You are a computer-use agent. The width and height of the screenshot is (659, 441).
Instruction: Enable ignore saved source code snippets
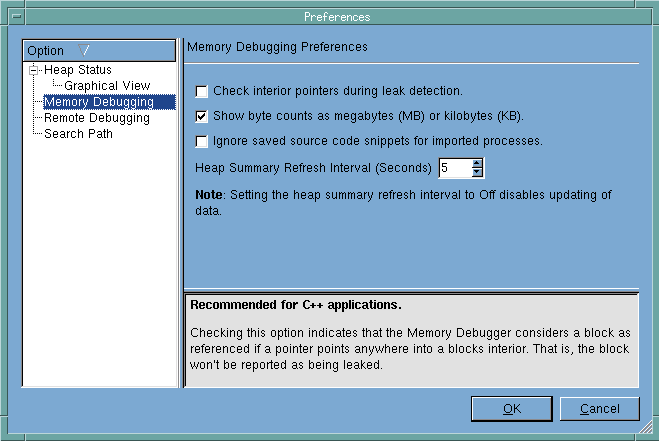tap(202, 141)
